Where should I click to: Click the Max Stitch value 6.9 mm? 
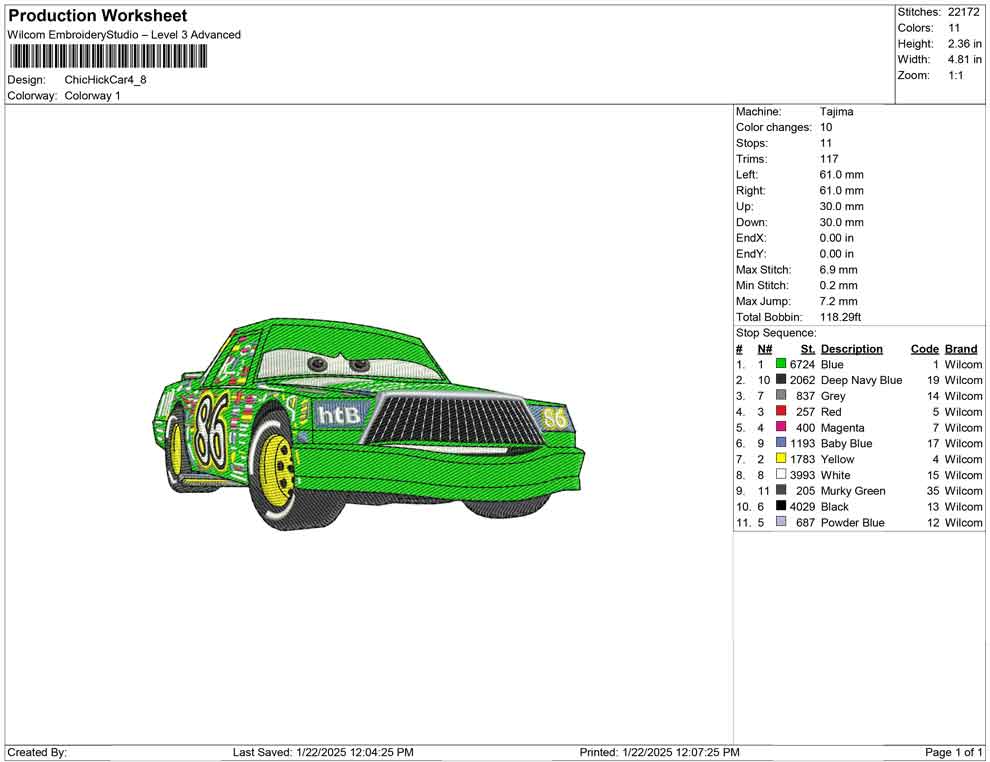click(x=838, y=270)
